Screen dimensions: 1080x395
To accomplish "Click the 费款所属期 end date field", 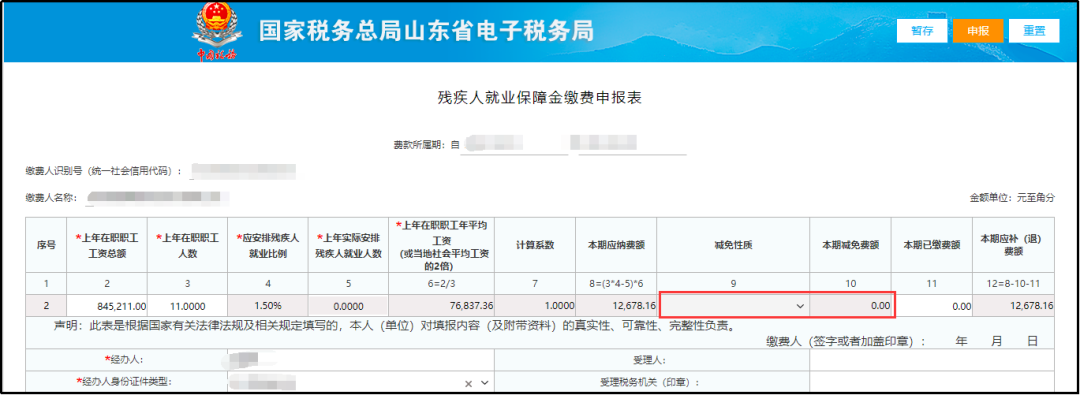I will tap(633, 145).
